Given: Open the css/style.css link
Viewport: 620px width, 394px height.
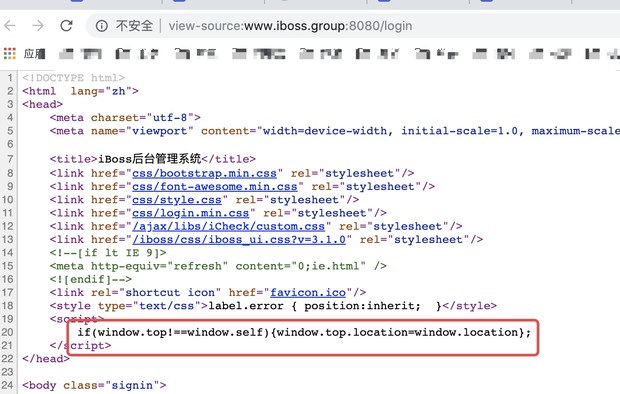Looking at the screenshot, I should pos(177,200).
